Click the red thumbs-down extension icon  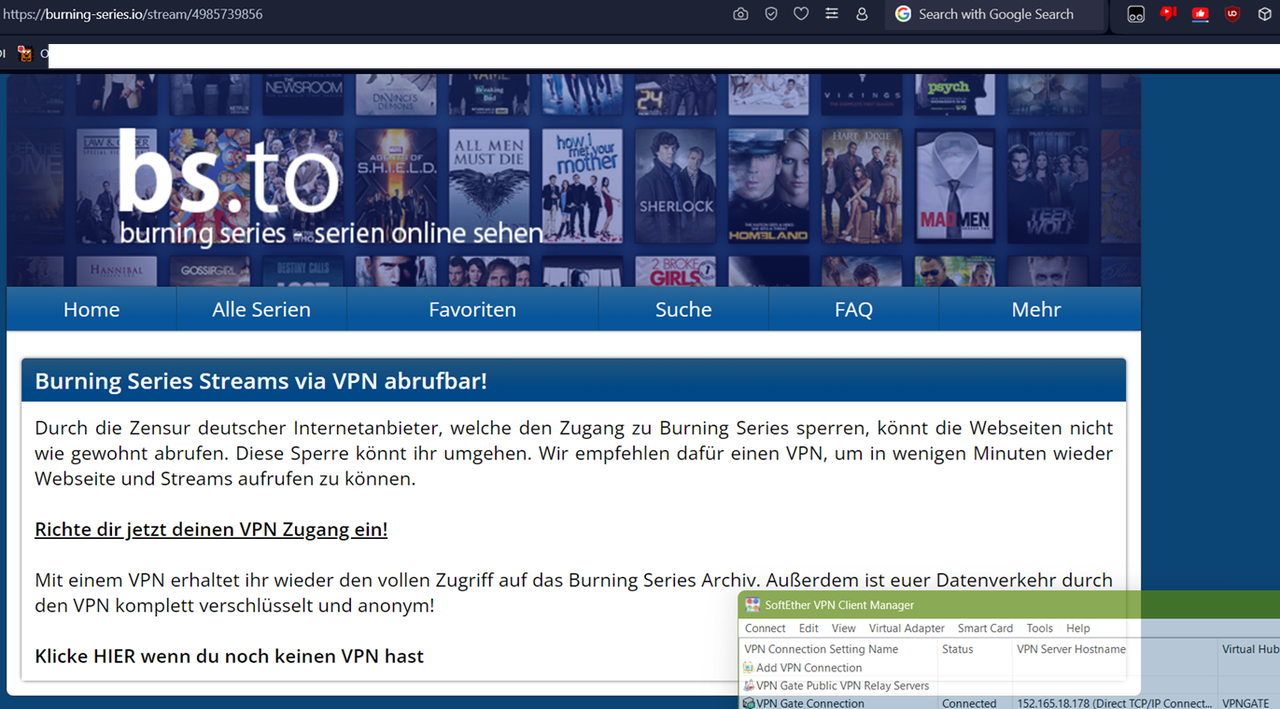[x=1168, y=14]
